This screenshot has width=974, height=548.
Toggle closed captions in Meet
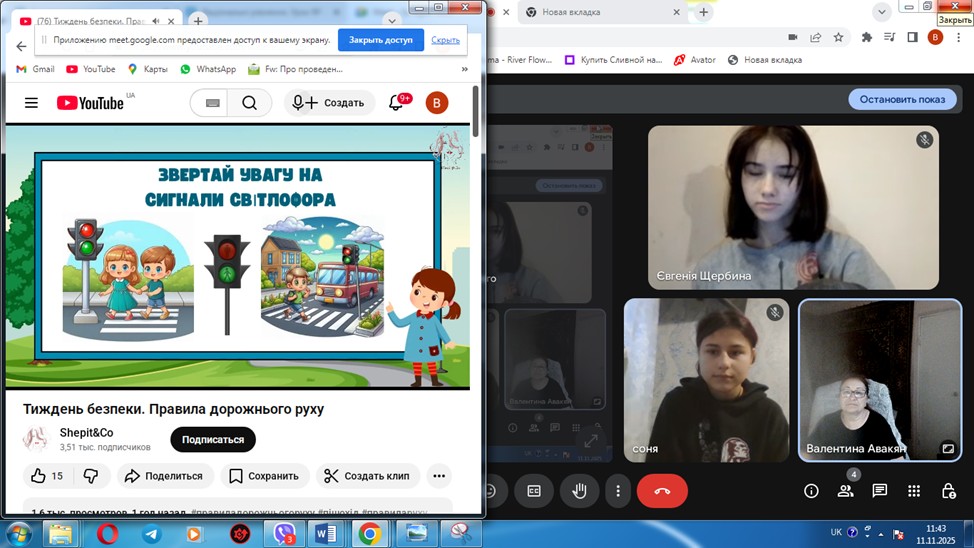point(534,491)
